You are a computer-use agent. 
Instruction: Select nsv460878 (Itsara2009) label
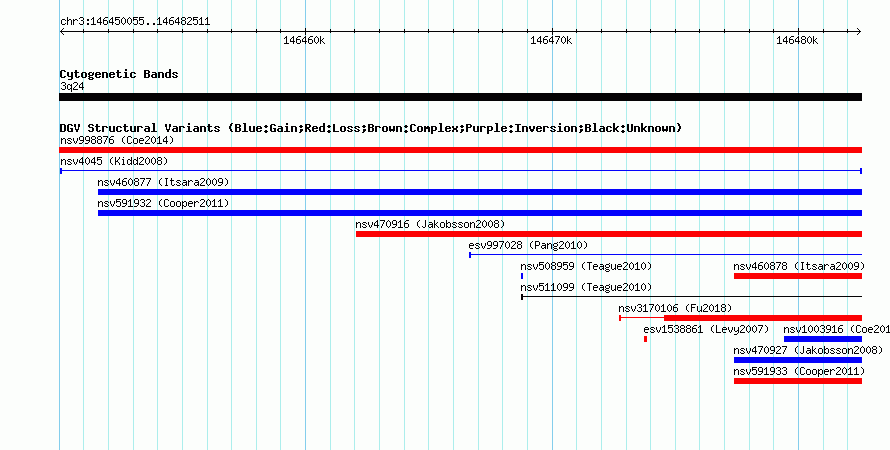[799, 266]
